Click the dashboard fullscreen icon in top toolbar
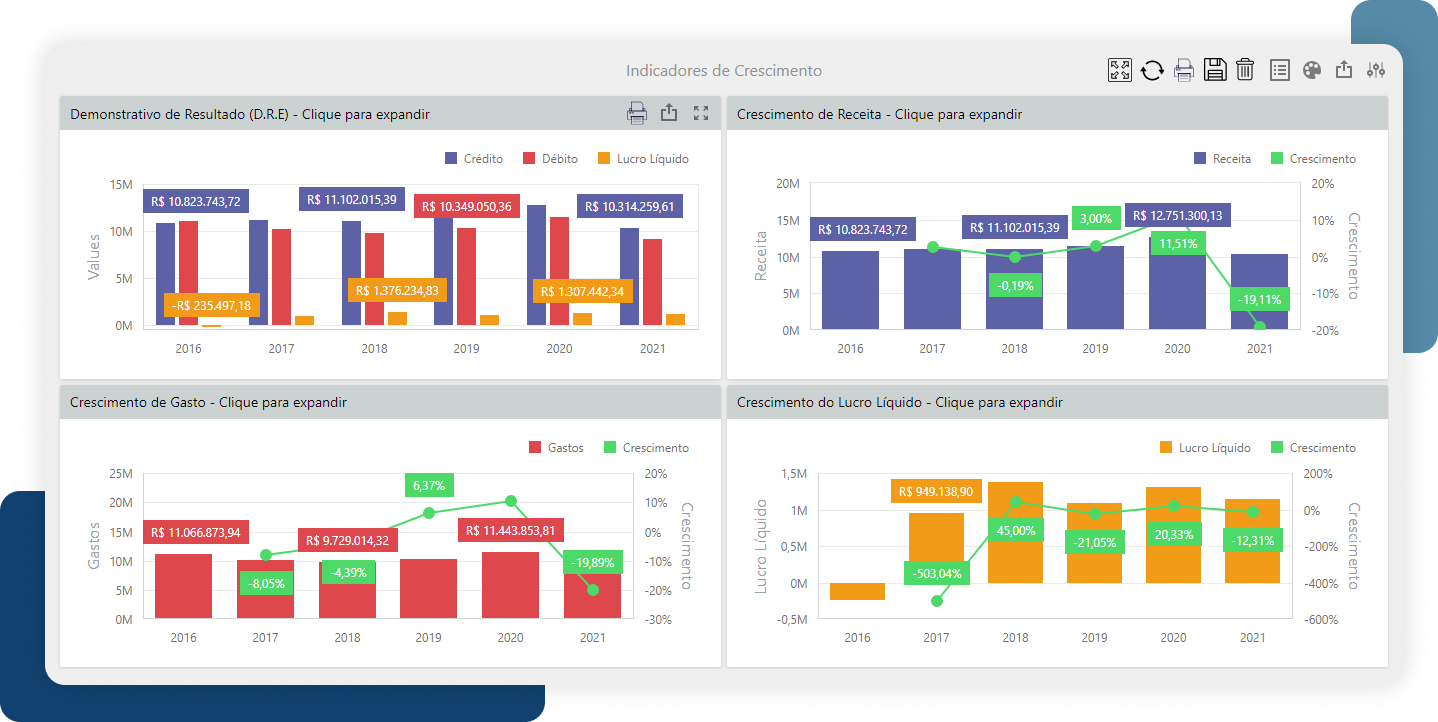 coord(1120,70)
